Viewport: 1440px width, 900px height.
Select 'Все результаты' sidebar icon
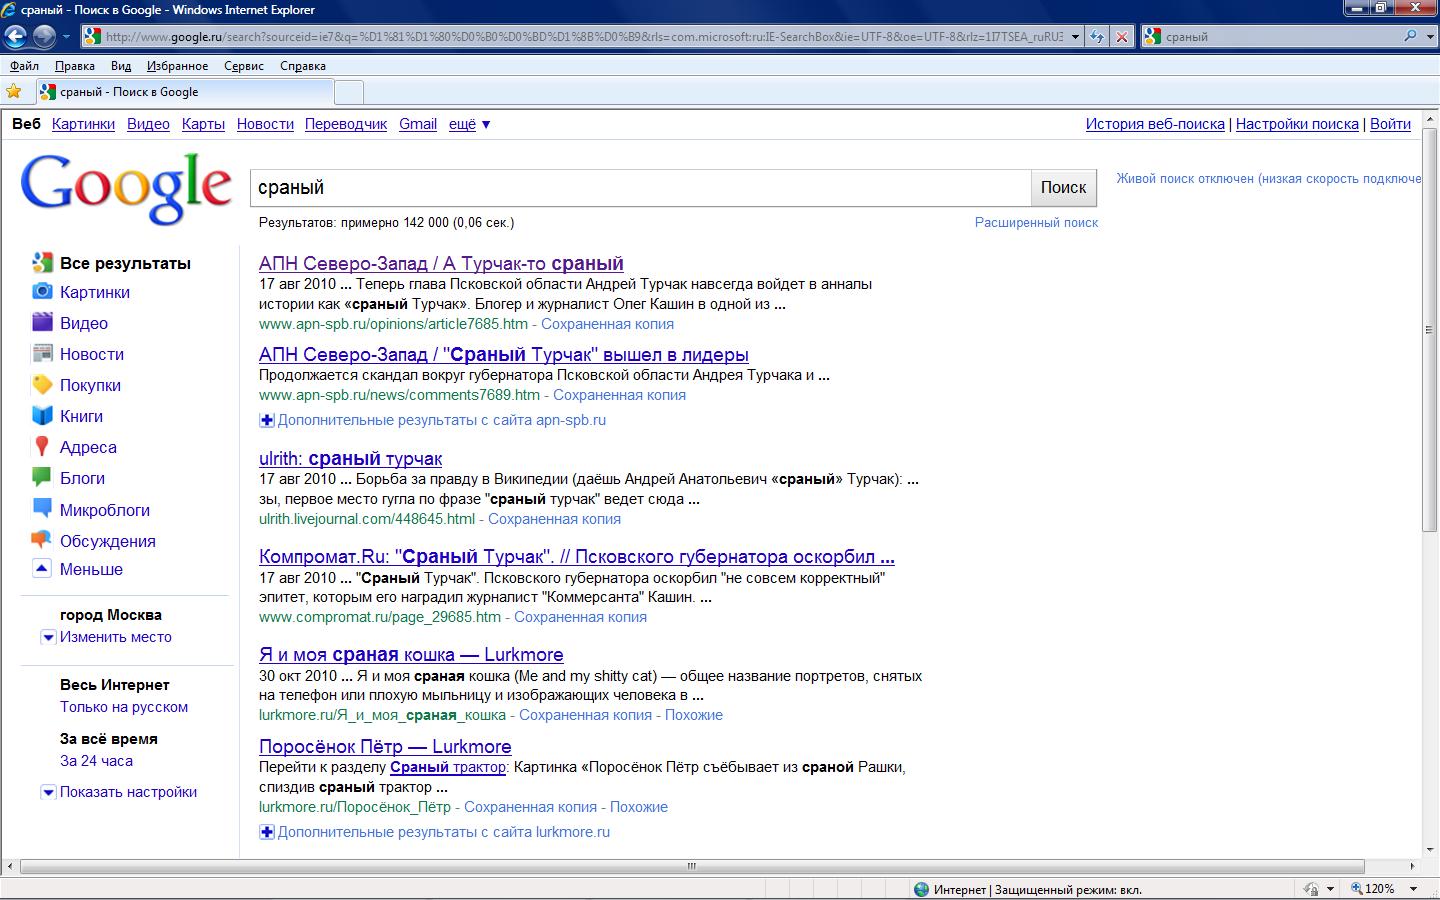(x=42, y=262)
